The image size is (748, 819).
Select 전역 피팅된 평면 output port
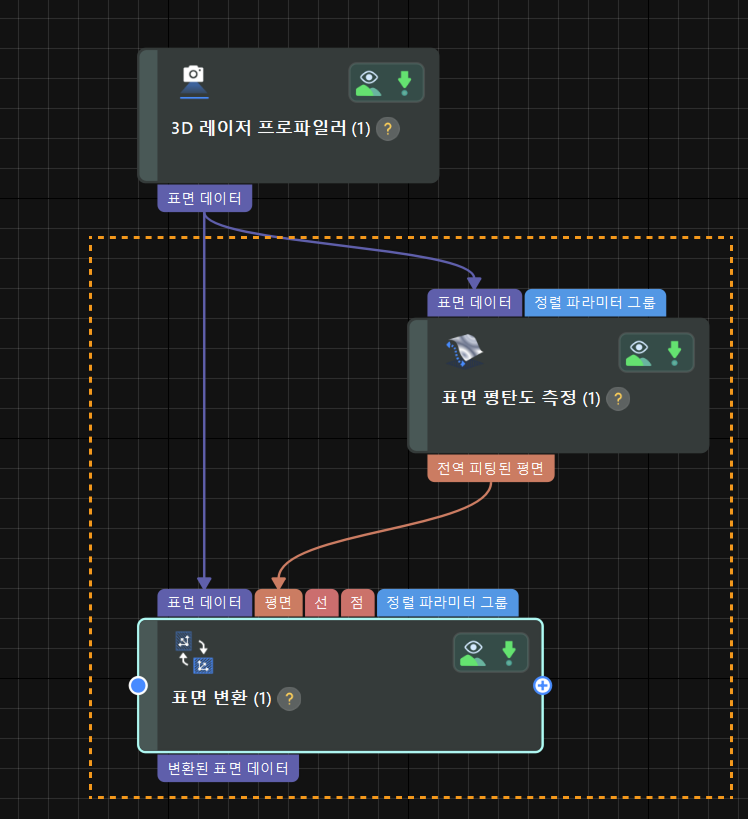(490, 468)
